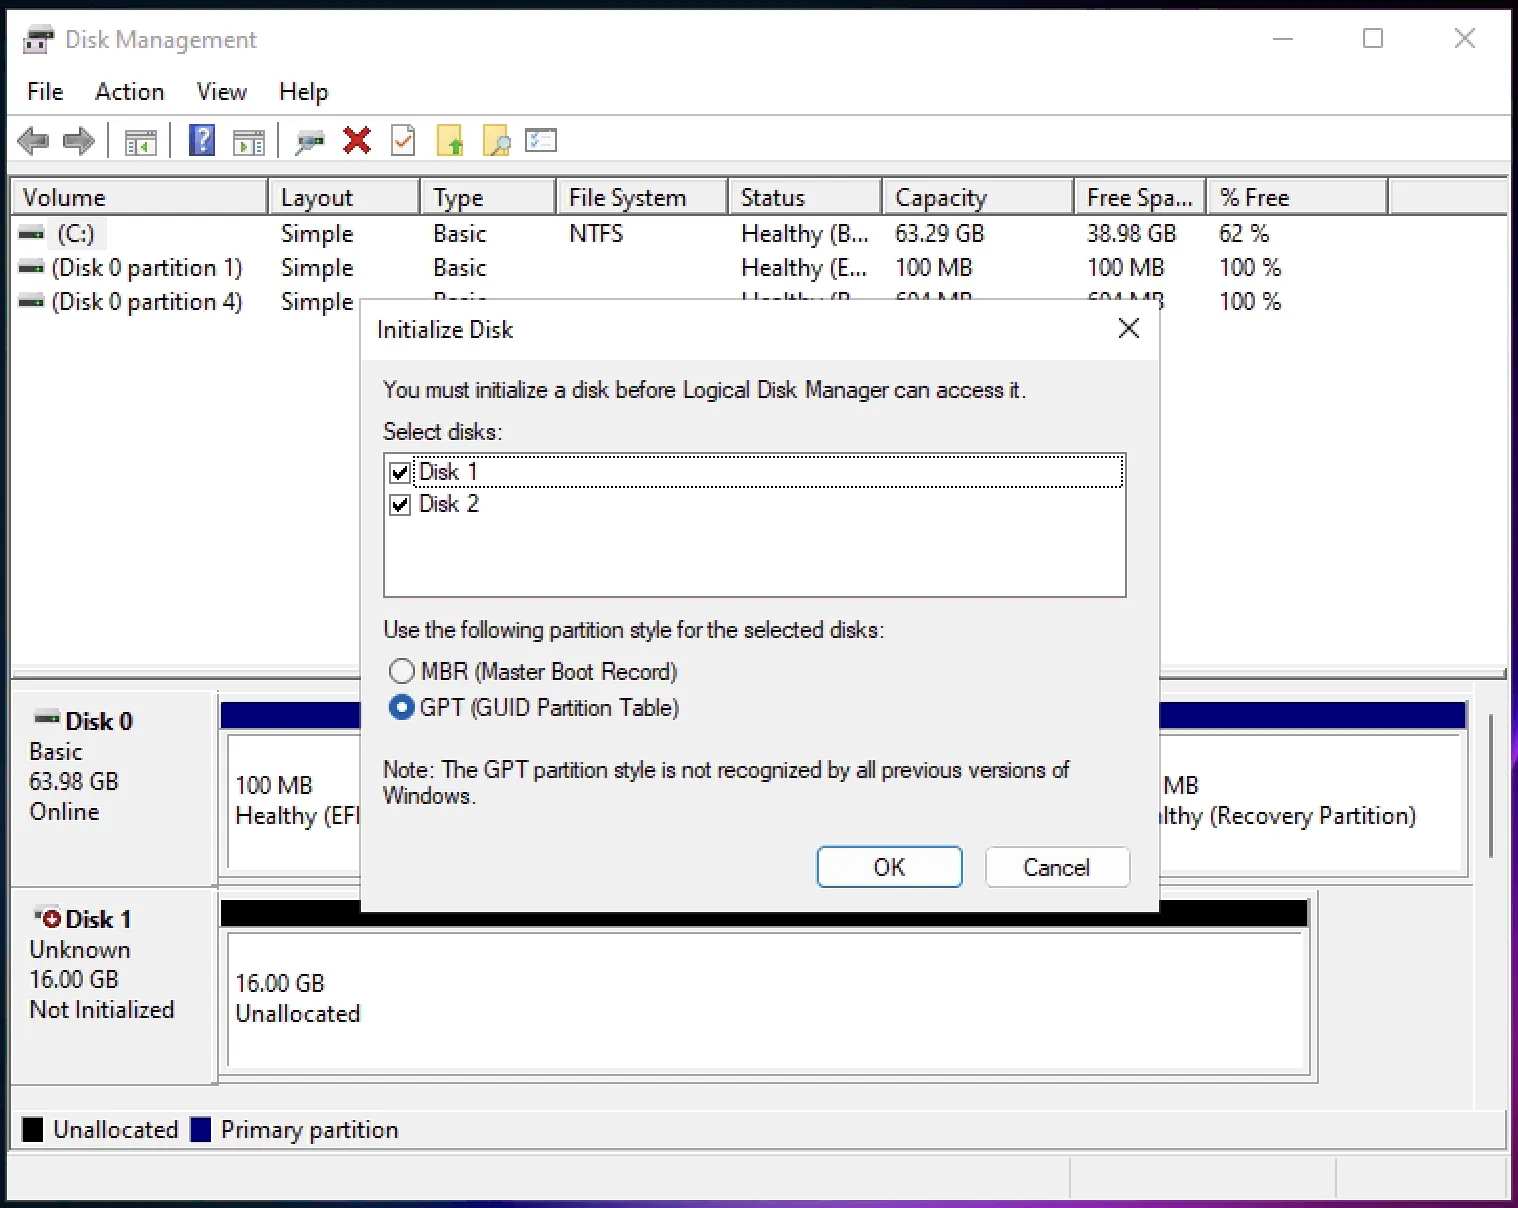
Task: Cancel the Initialize Disk dialog
Action: 1056,867
